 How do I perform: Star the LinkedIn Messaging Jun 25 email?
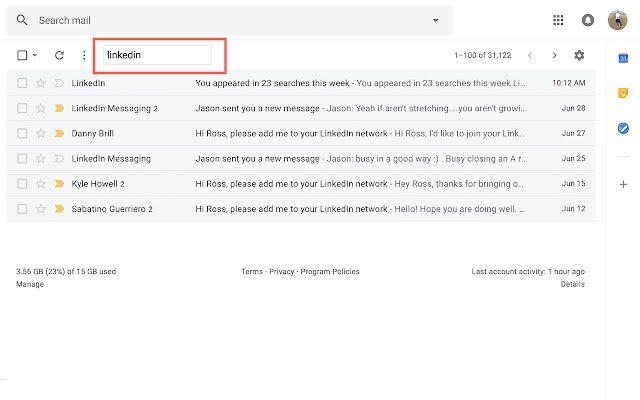[40, 158]
